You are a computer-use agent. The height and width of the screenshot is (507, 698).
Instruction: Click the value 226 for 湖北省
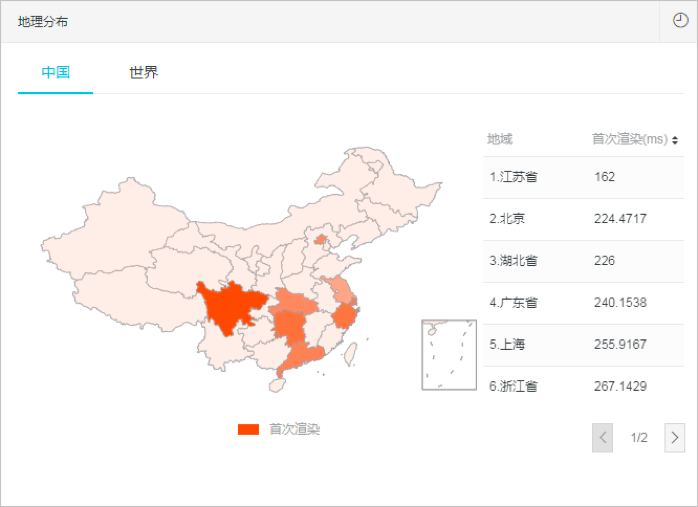605,260
